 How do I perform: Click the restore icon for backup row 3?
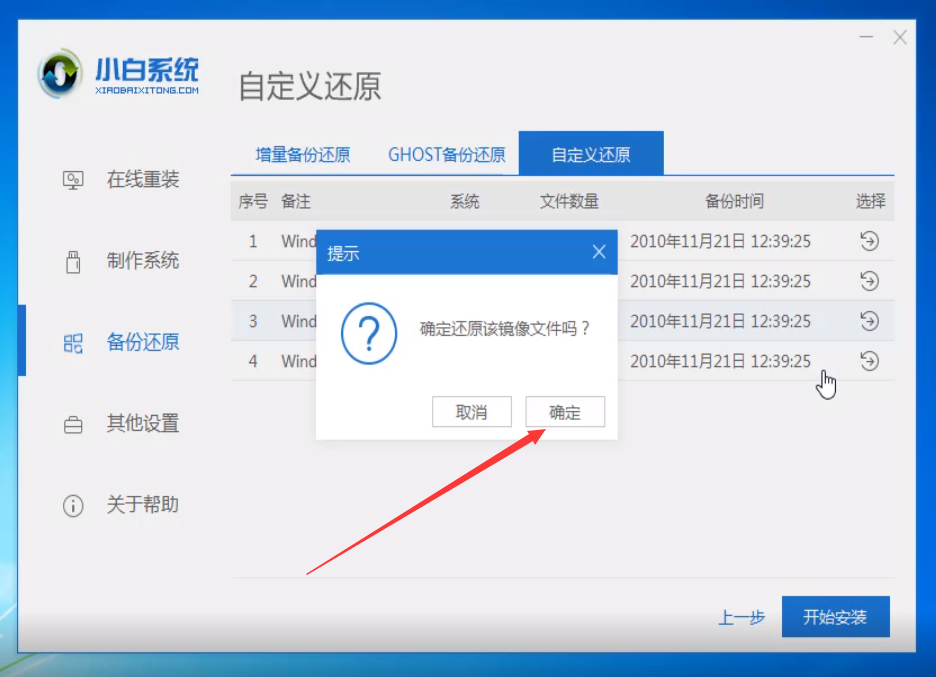coord(871,321)
